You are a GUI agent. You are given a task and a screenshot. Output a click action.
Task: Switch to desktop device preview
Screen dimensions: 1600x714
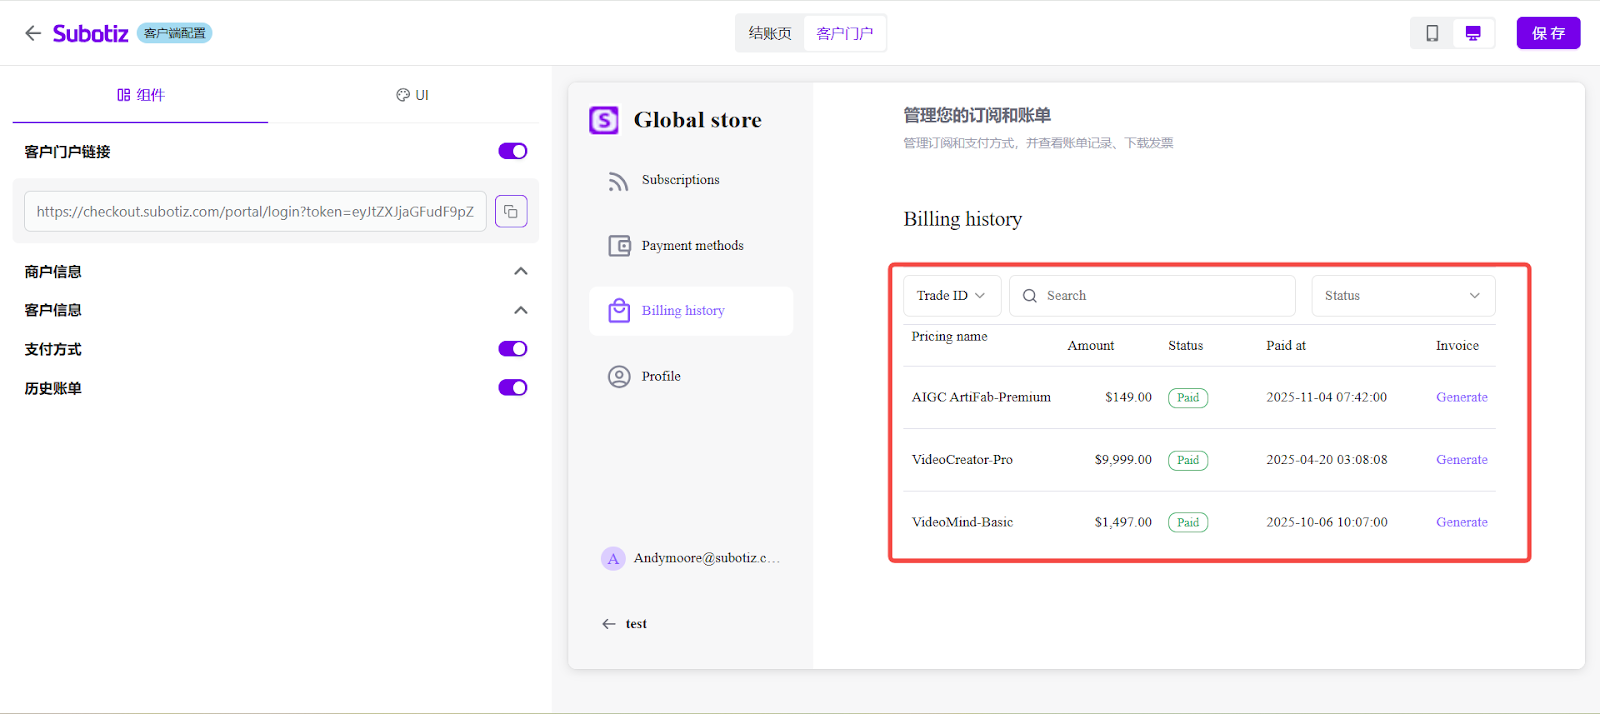click(x=1472, y=33)
